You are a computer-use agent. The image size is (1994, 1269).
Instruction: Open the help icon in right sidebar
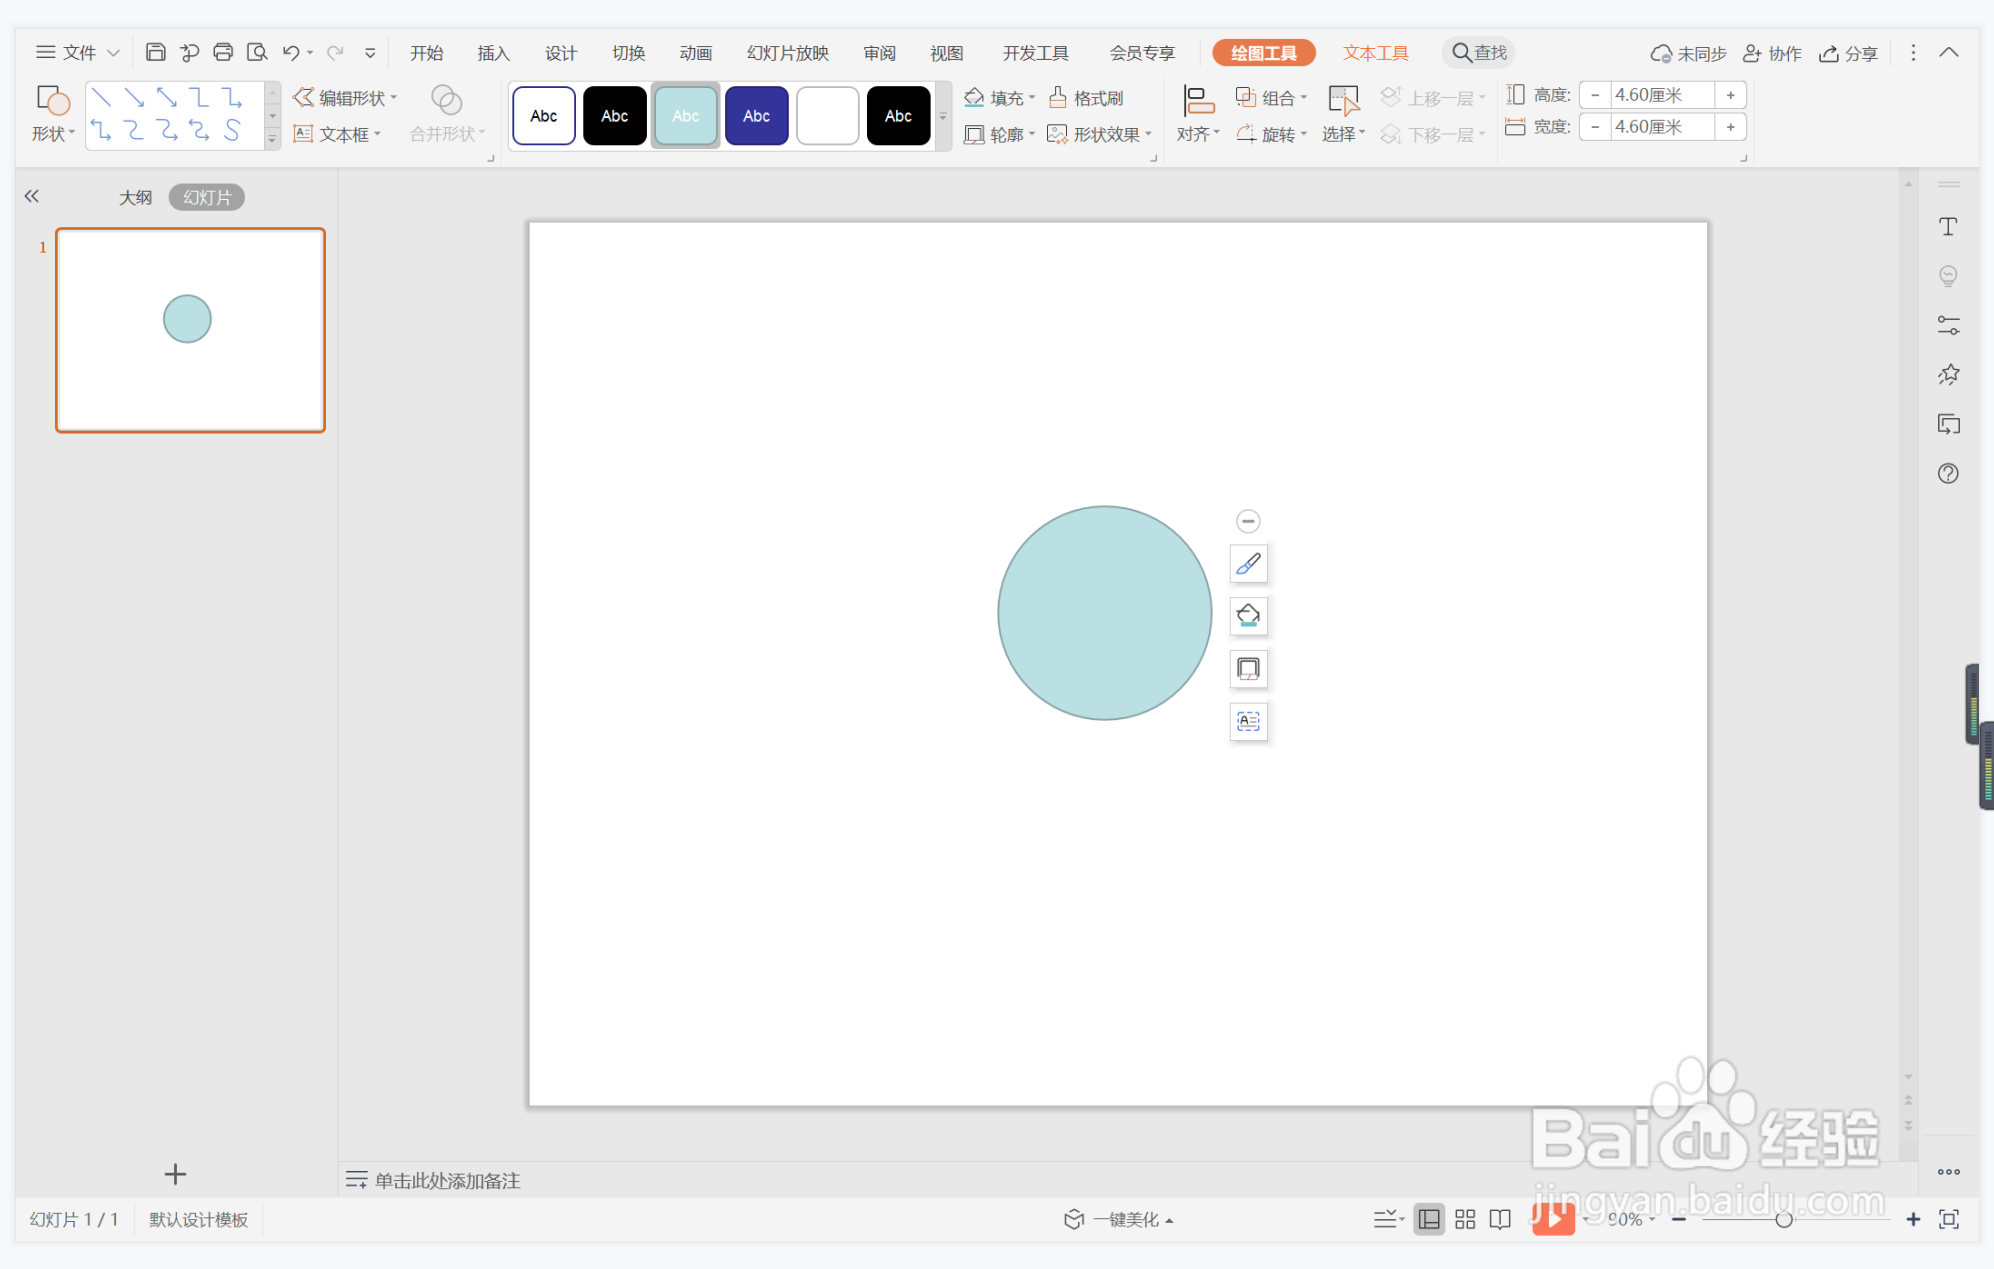coord(1948,473)
